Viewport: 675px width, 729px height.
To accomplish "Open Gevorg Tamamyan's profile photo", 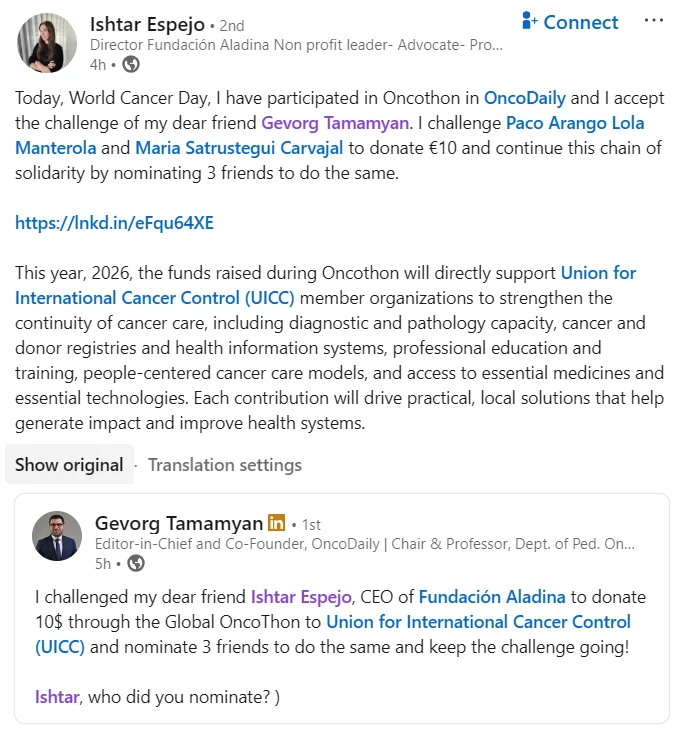I will (57, 537).
